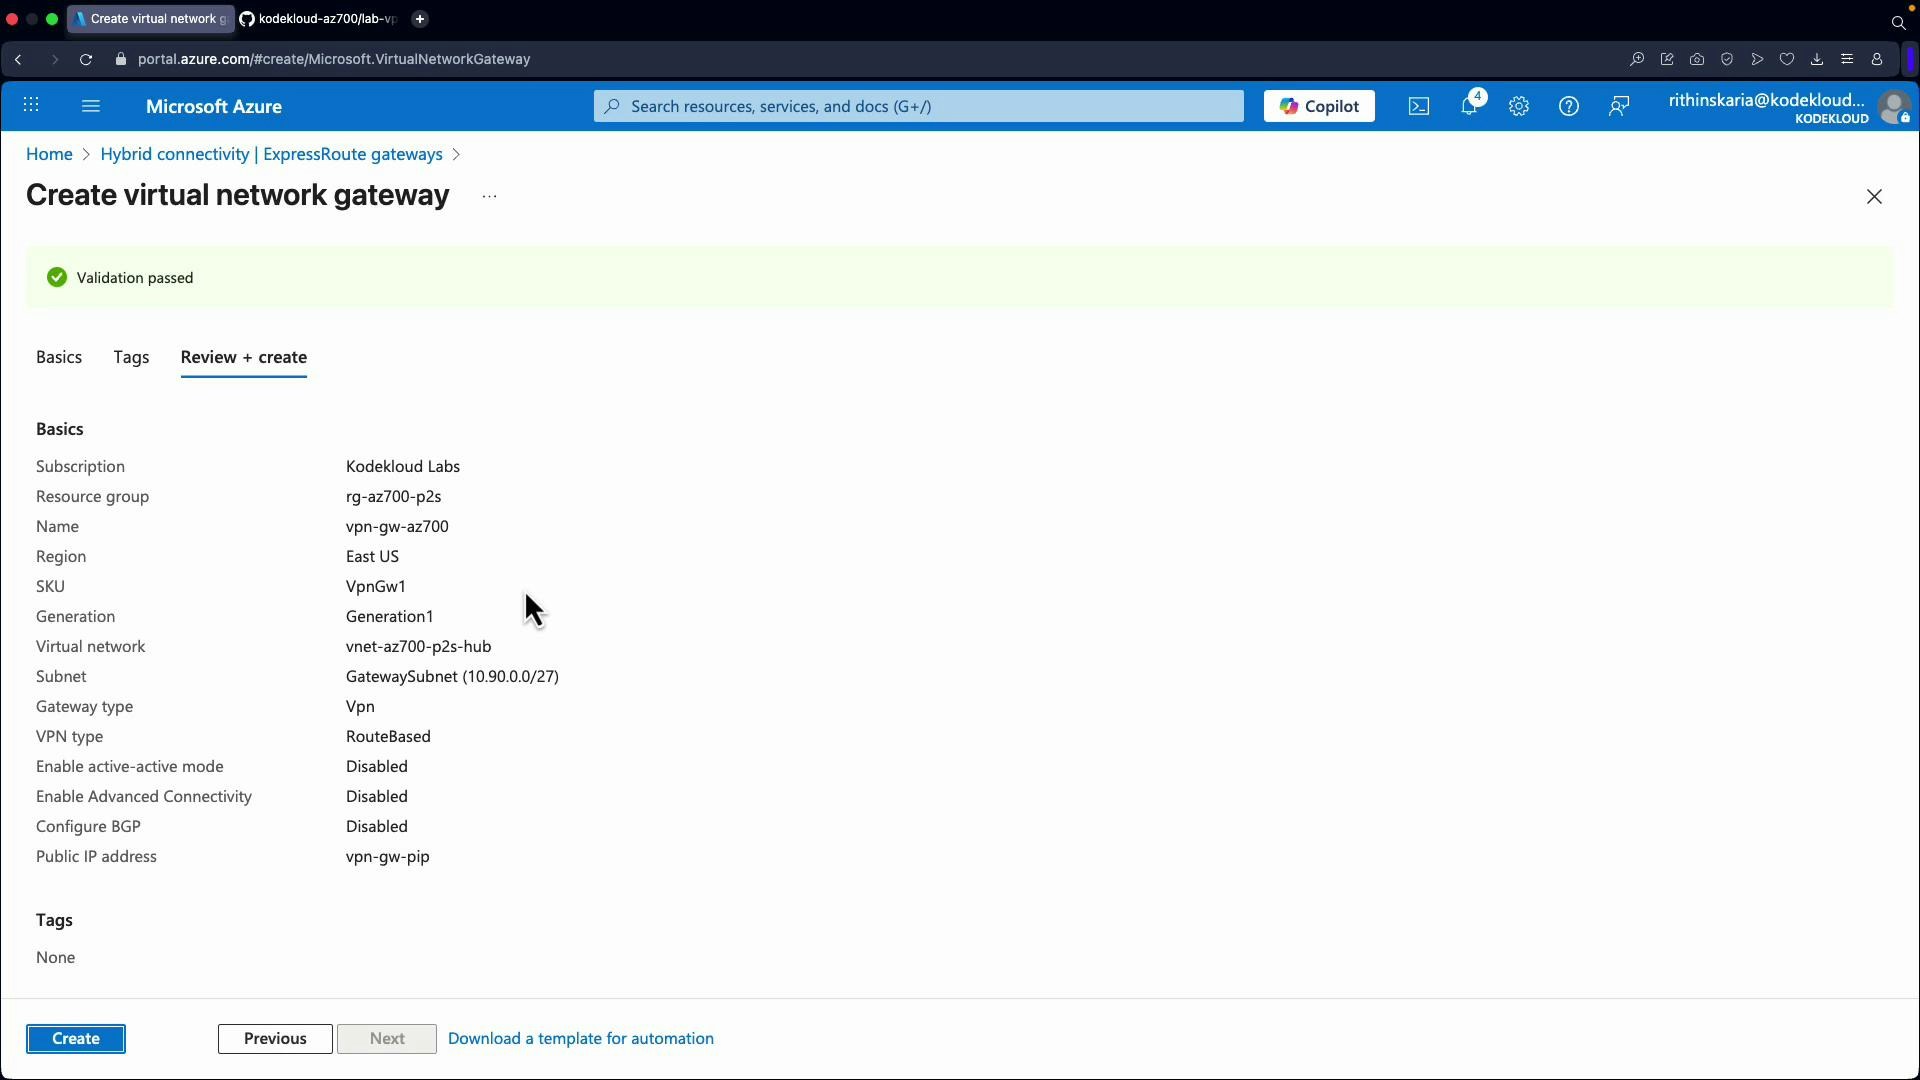Open browser downloads

point(1817,59)
